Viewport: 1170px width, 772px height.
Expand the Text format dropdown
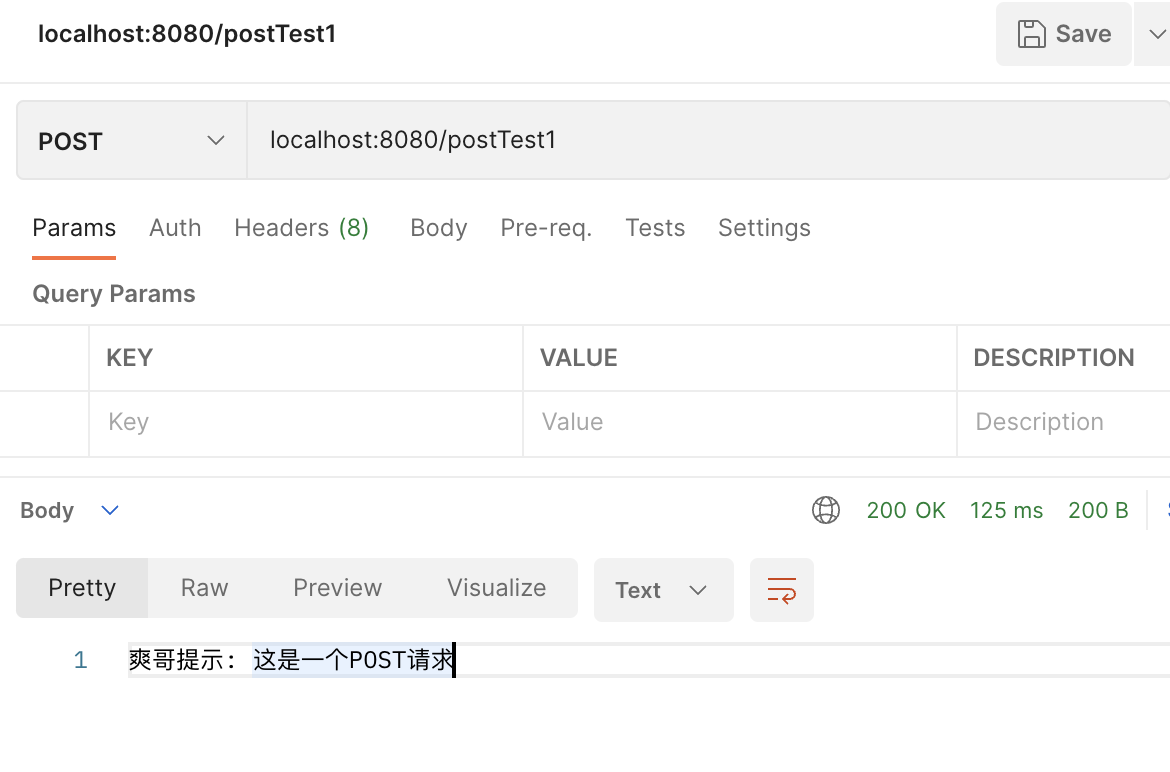[x=663, y=590]
